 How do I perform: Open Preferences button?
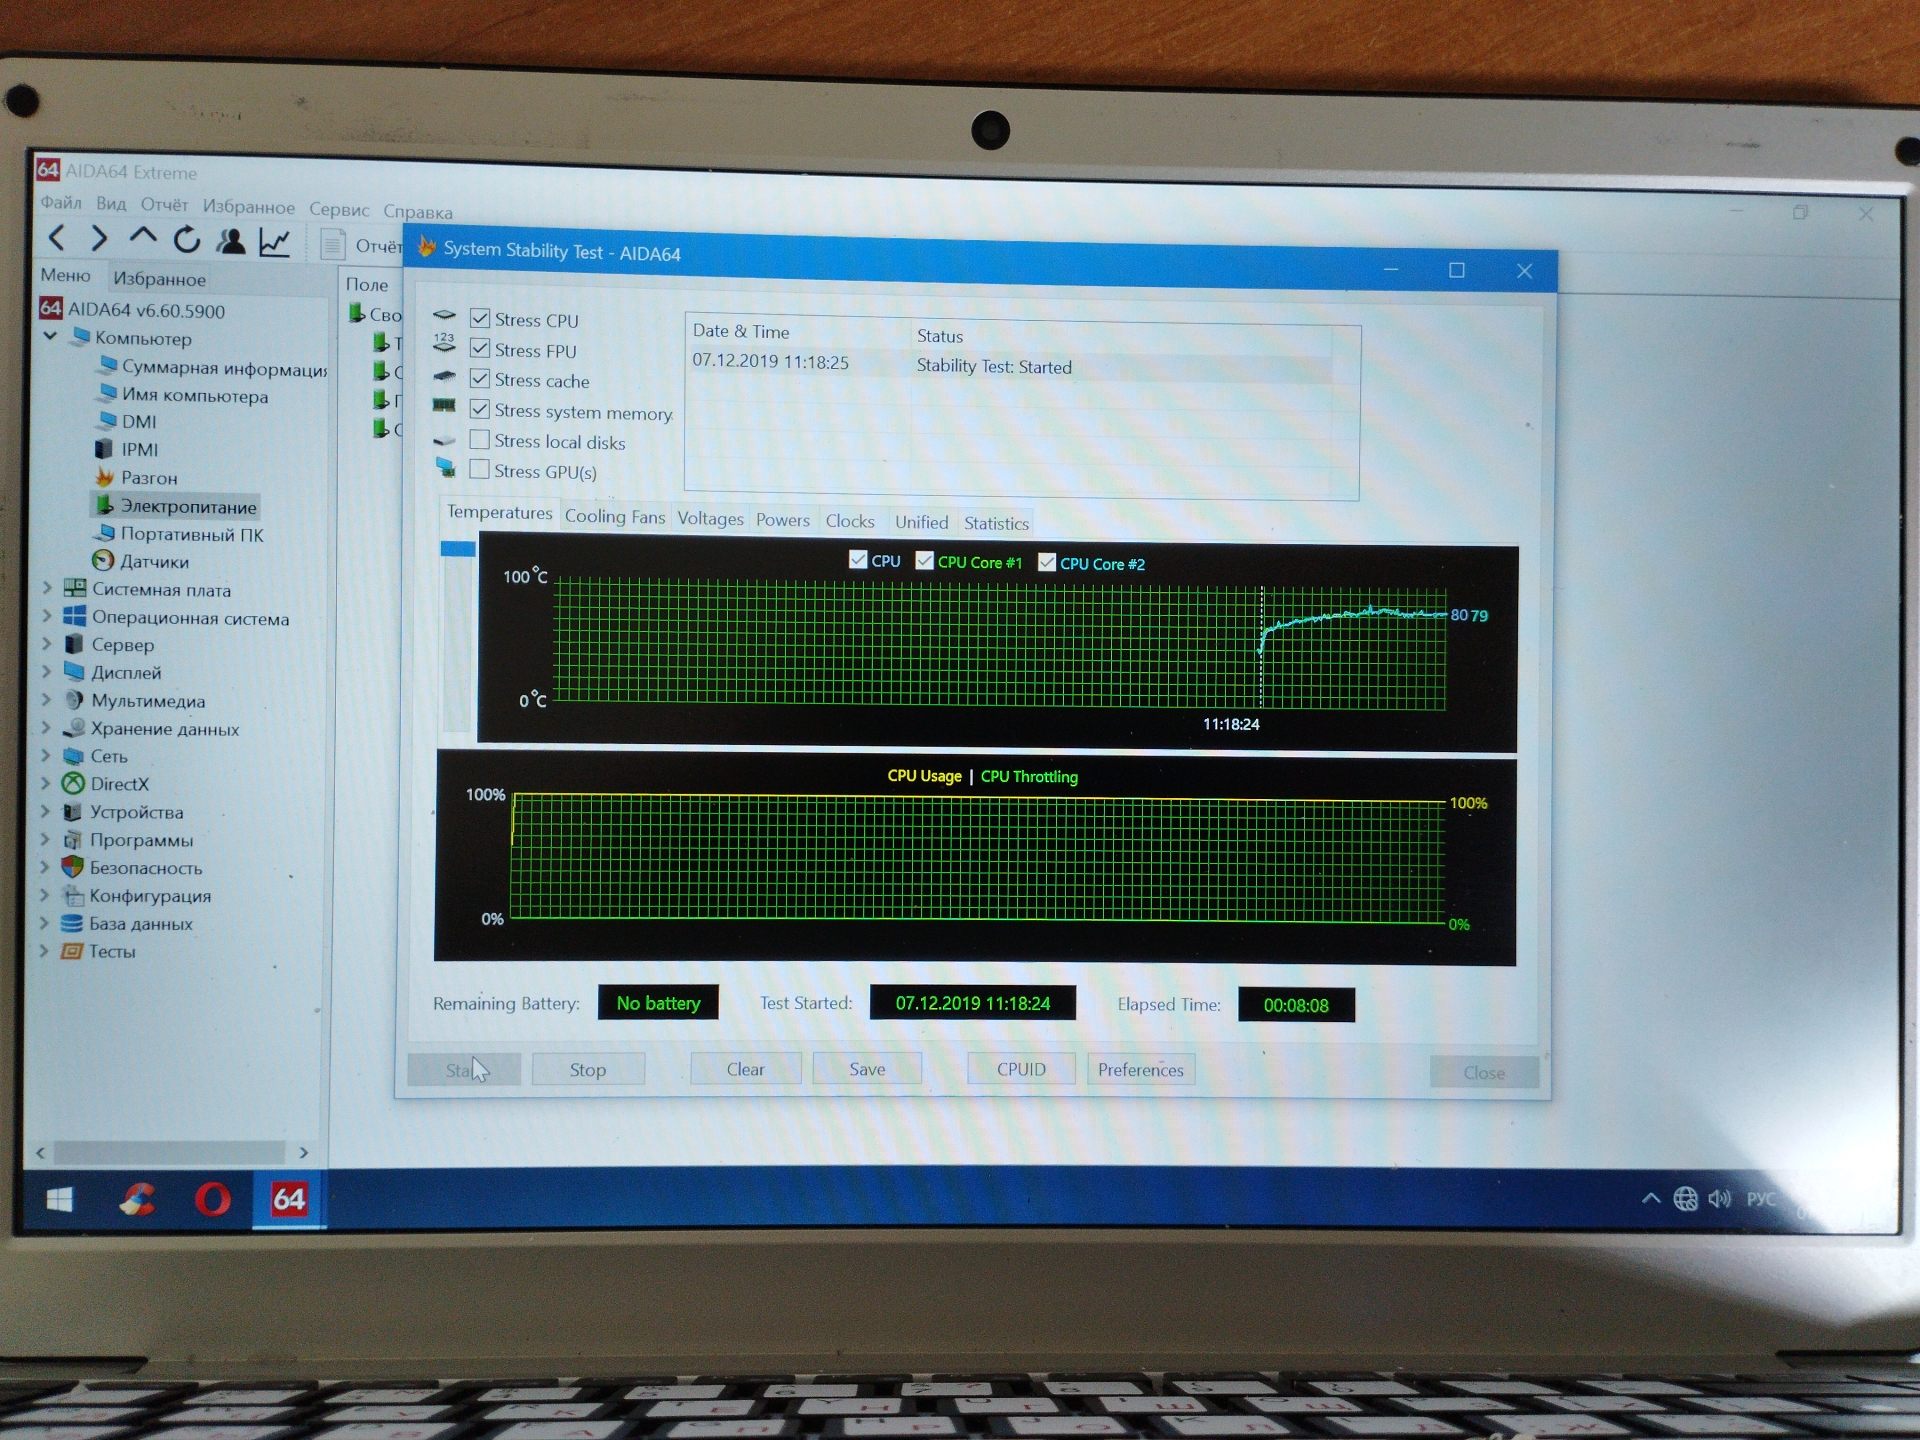[x=1141, y=1070]
